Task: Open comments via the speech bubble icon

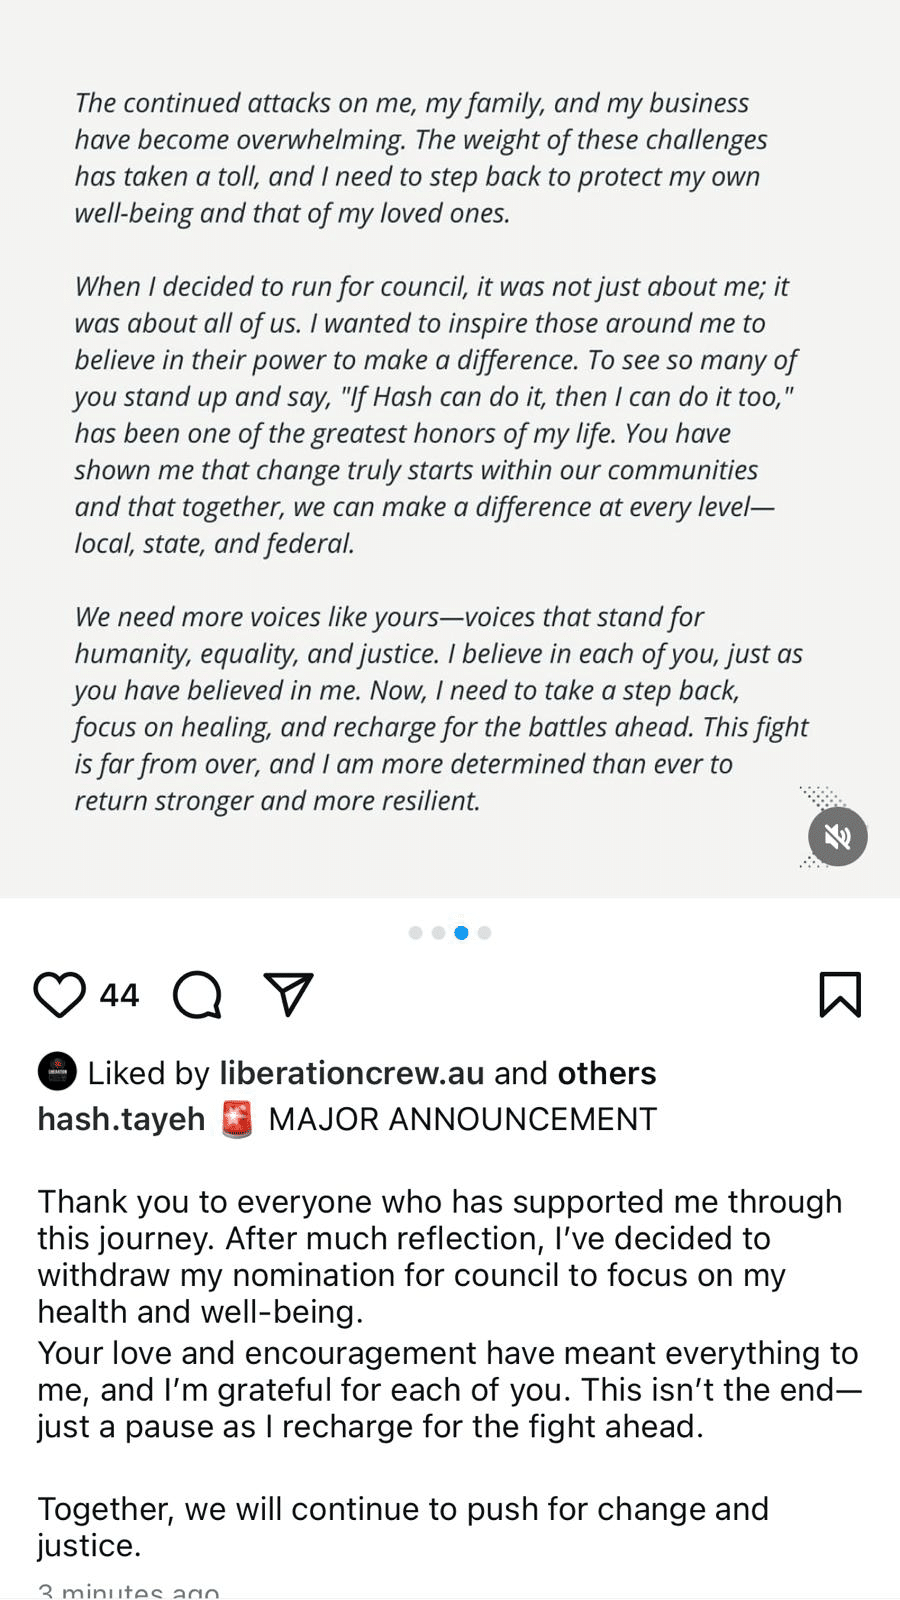Action: pyautogui.click(x=197, y=995)
